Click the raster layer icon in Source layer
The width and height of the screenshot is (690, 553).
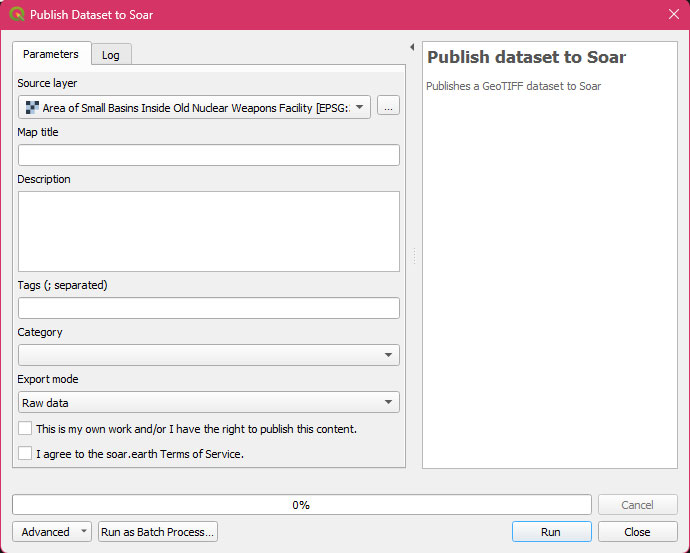[x=32, y=108]
